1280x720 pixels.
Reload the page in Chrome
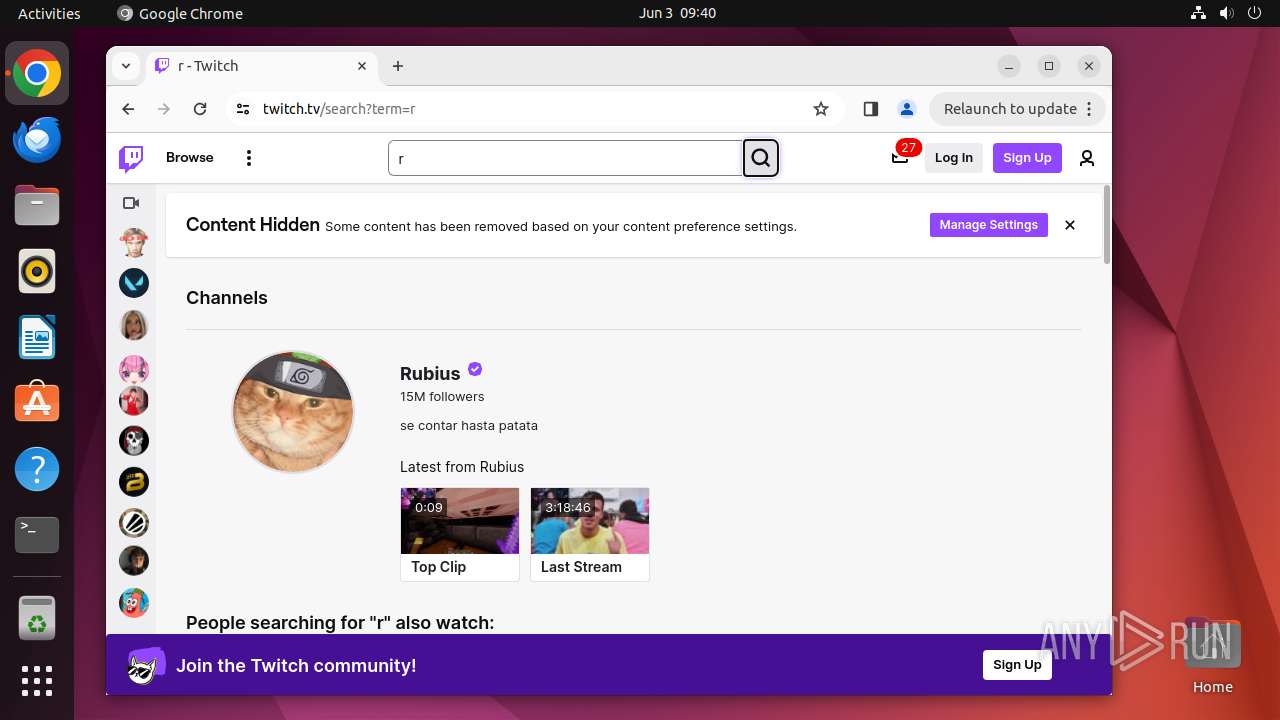tap(200, 109)
